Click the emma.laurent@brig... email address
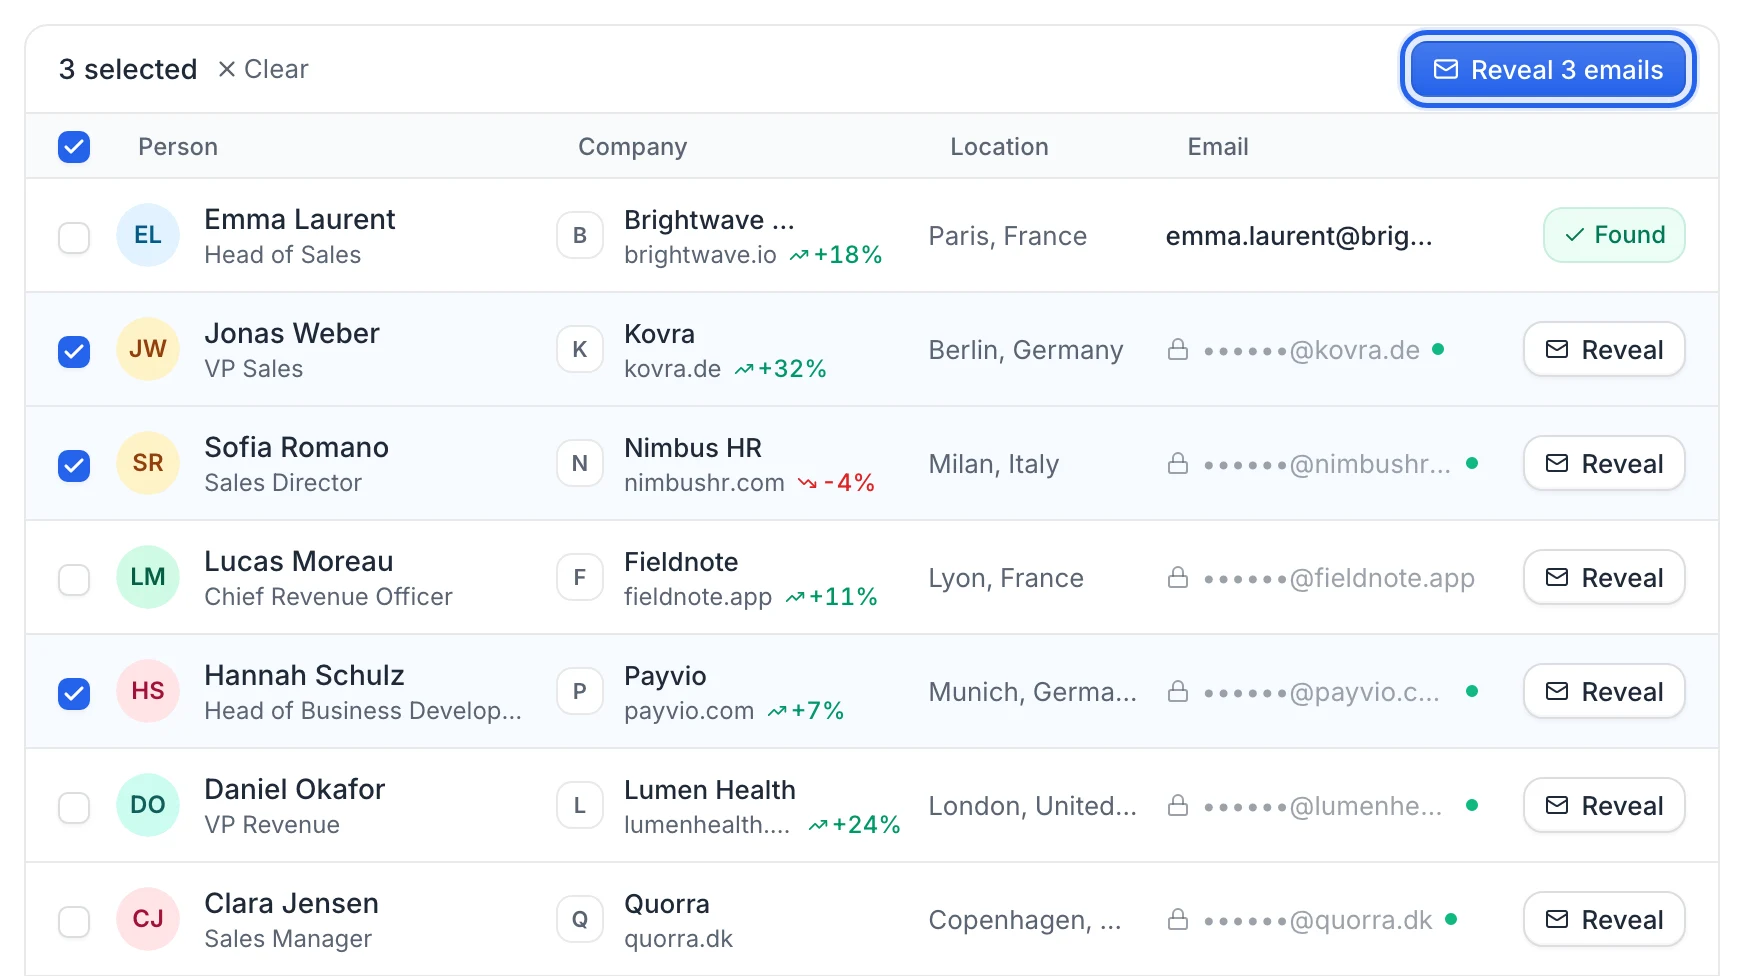 pyautogui.click(x=1299, y=236)
